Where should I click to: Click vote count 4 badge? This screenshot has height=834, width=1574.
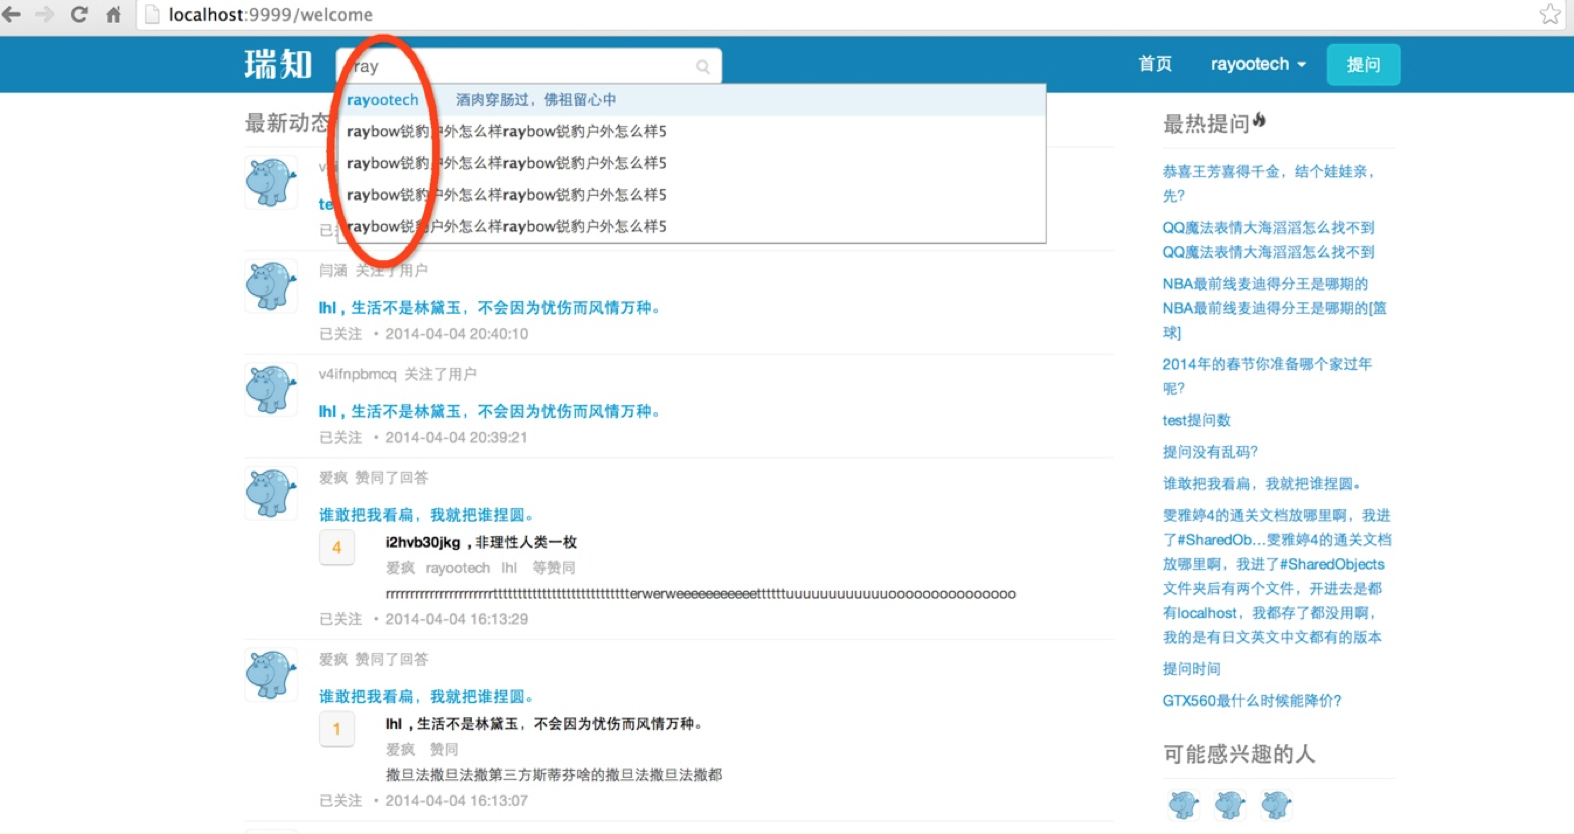click(337, 548)
